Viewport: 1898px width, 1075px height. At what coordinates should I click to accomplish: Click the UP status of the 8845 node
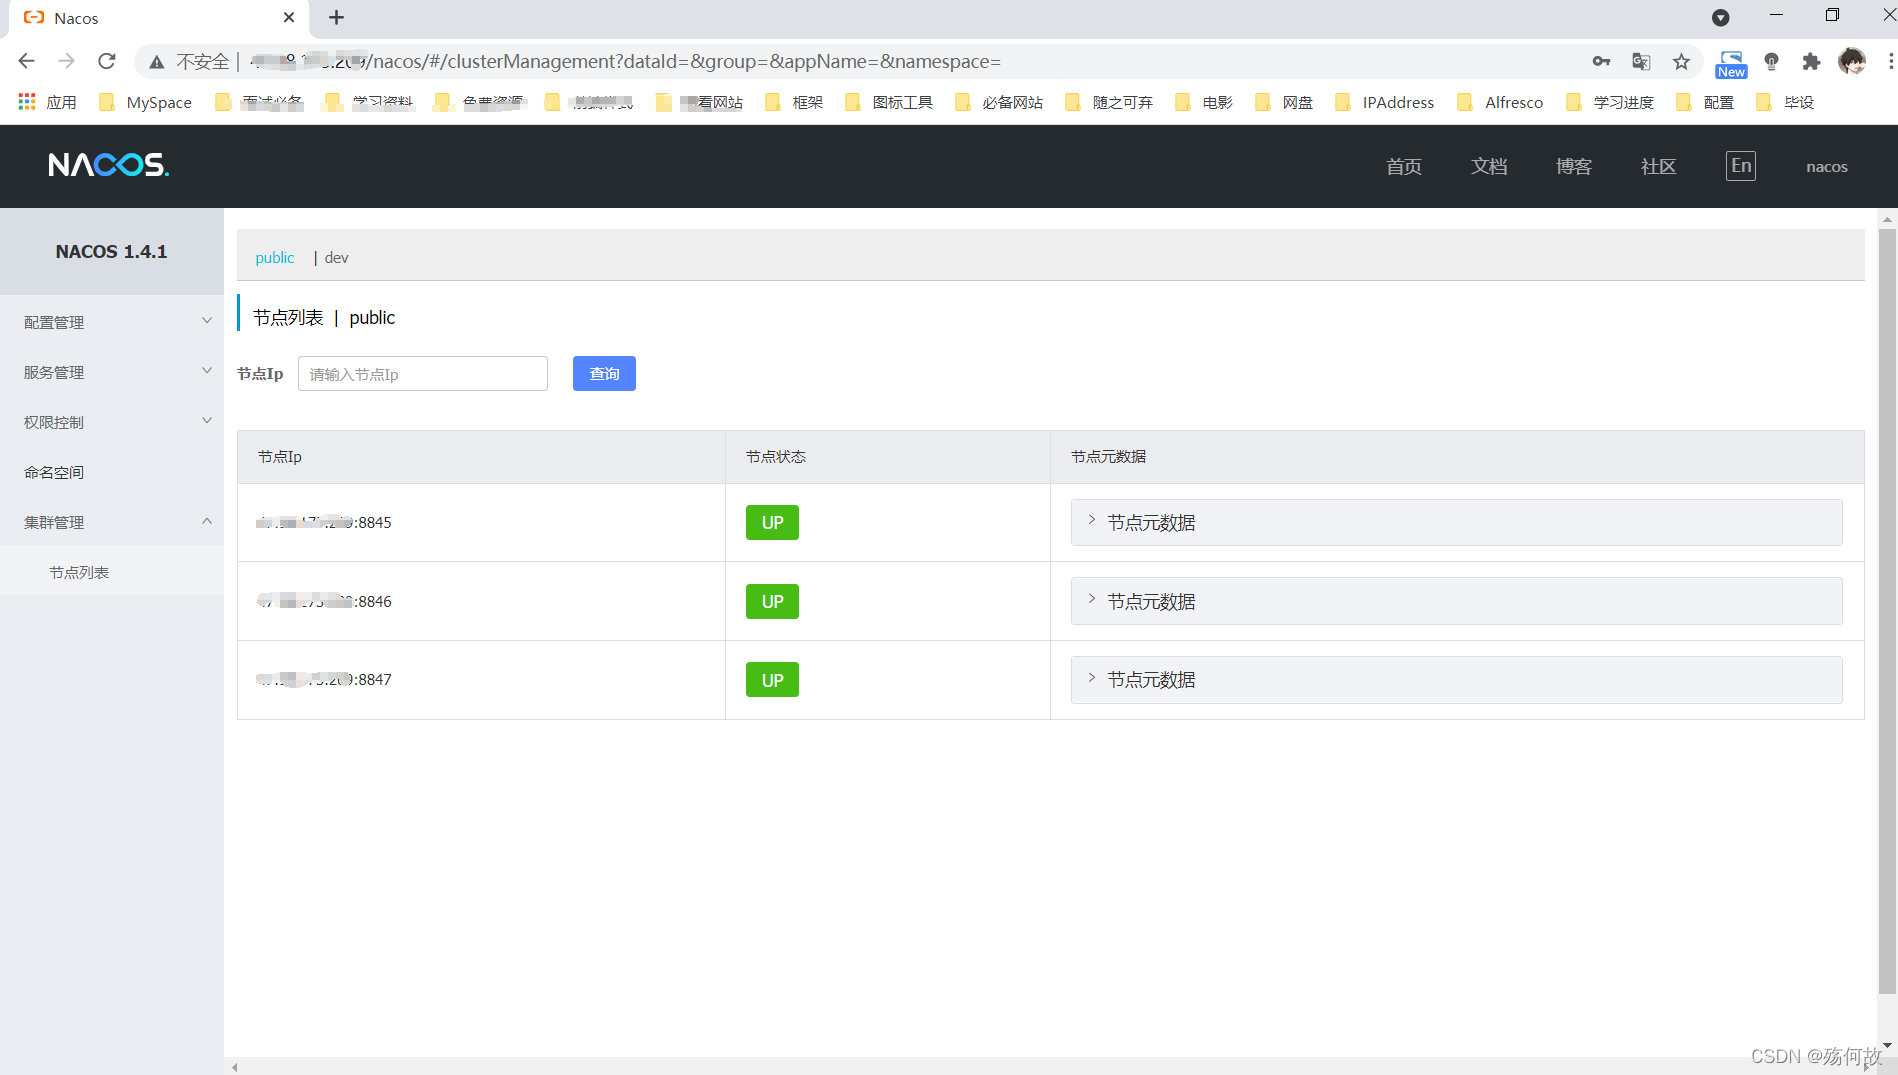point(772,522)
